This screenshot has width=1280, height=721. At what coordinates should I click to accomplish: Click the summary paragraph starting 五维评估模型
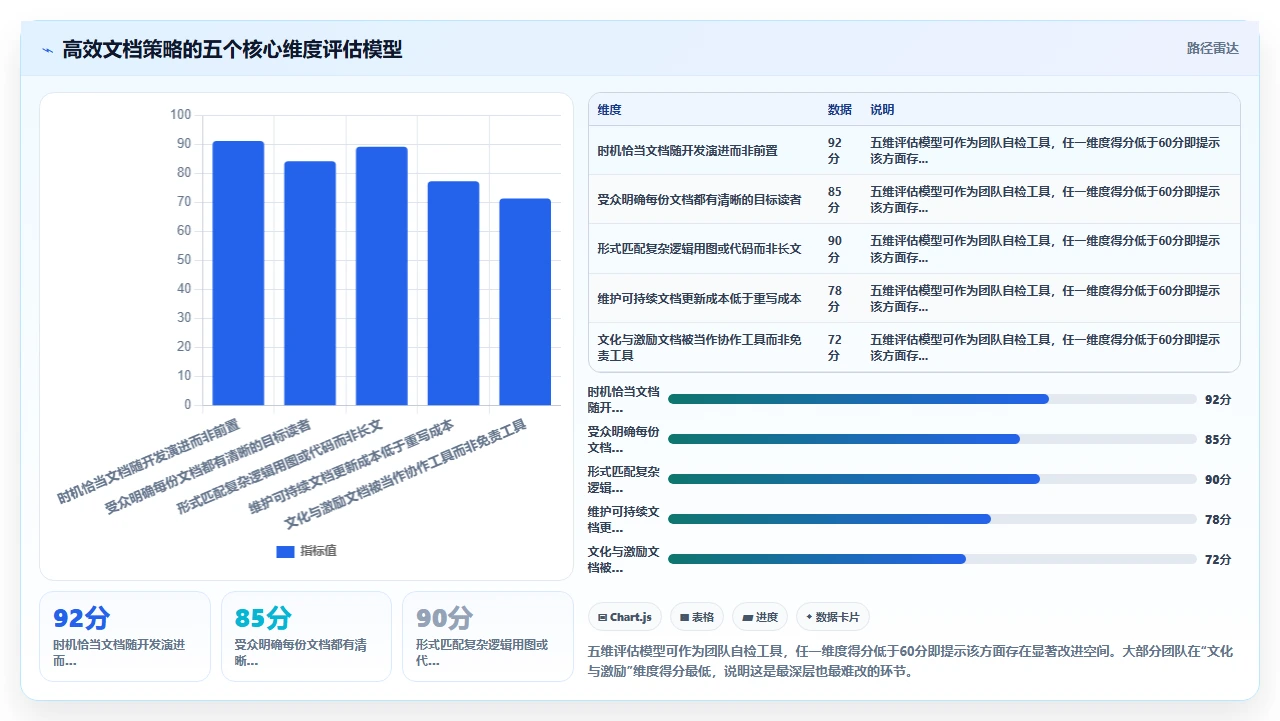point(911,661)
